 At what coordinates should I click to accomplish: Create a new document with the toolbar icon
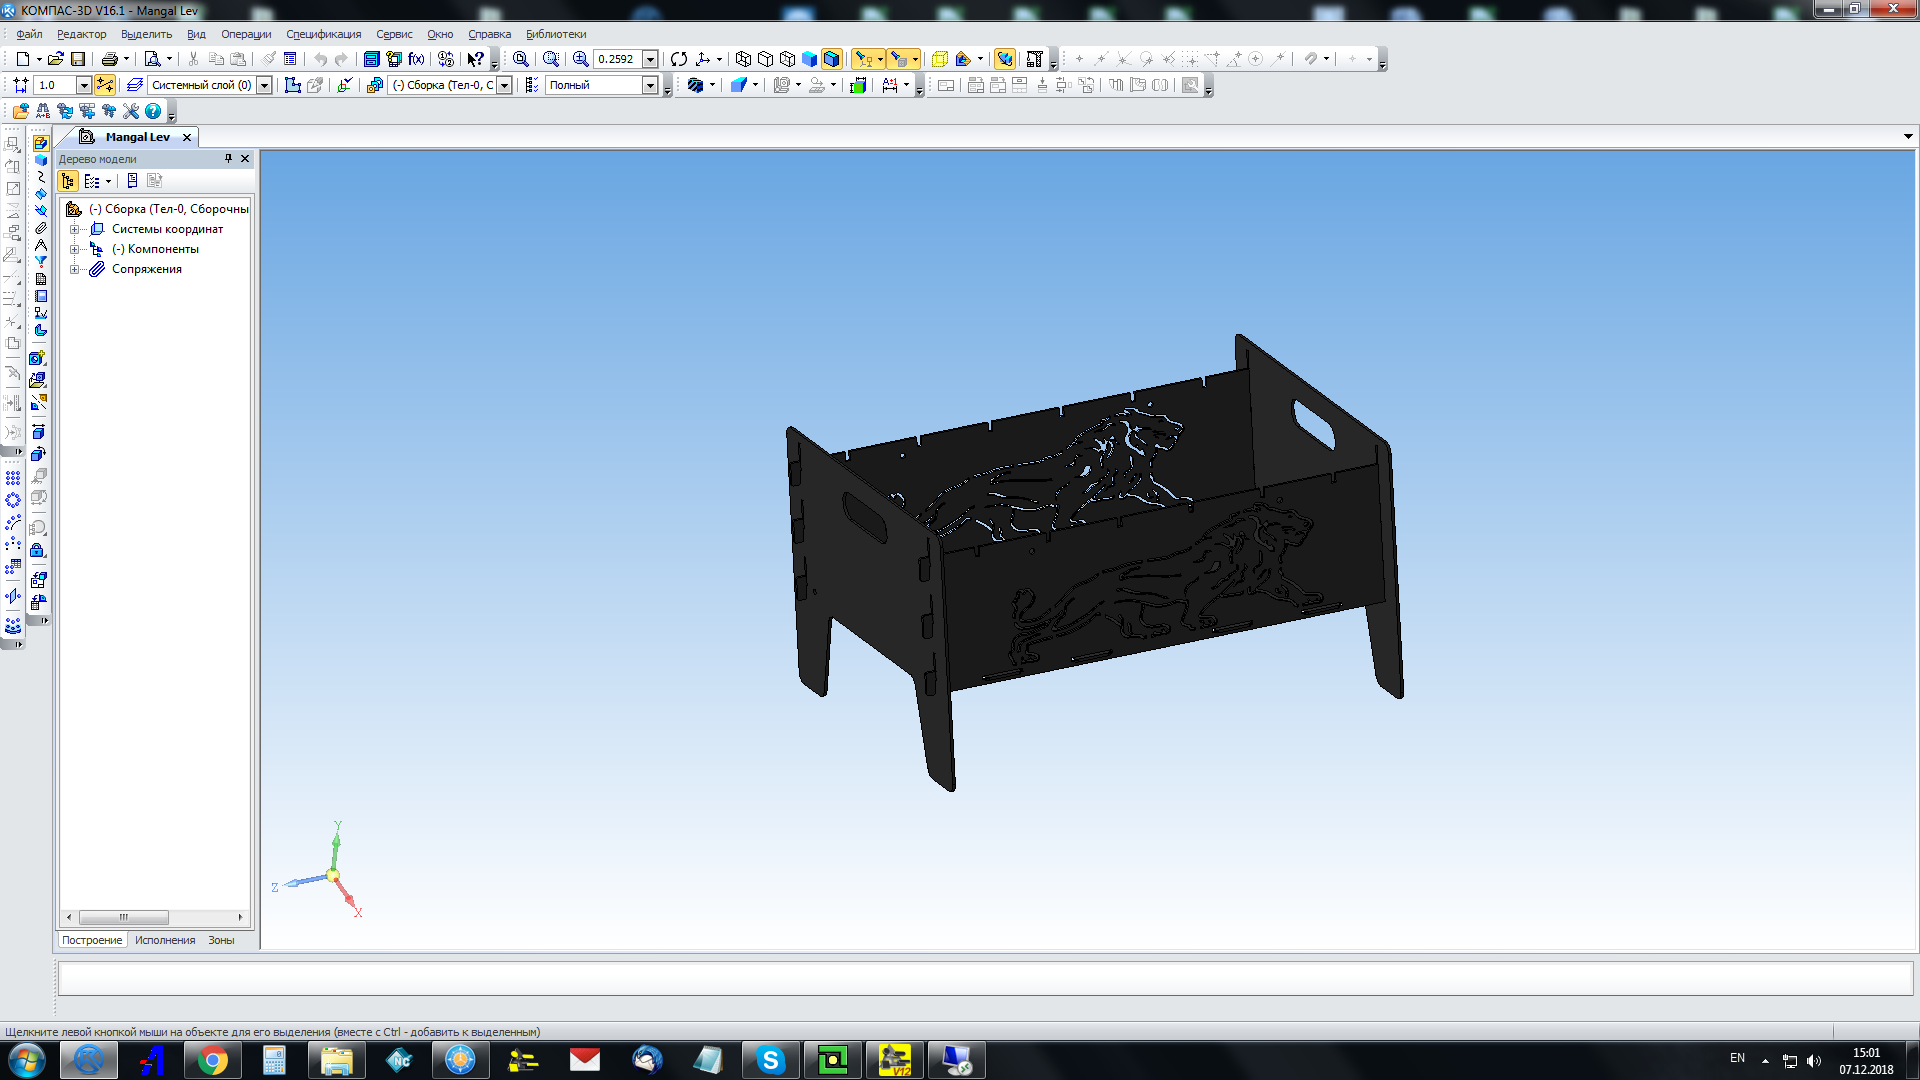[x=22, y=59]
